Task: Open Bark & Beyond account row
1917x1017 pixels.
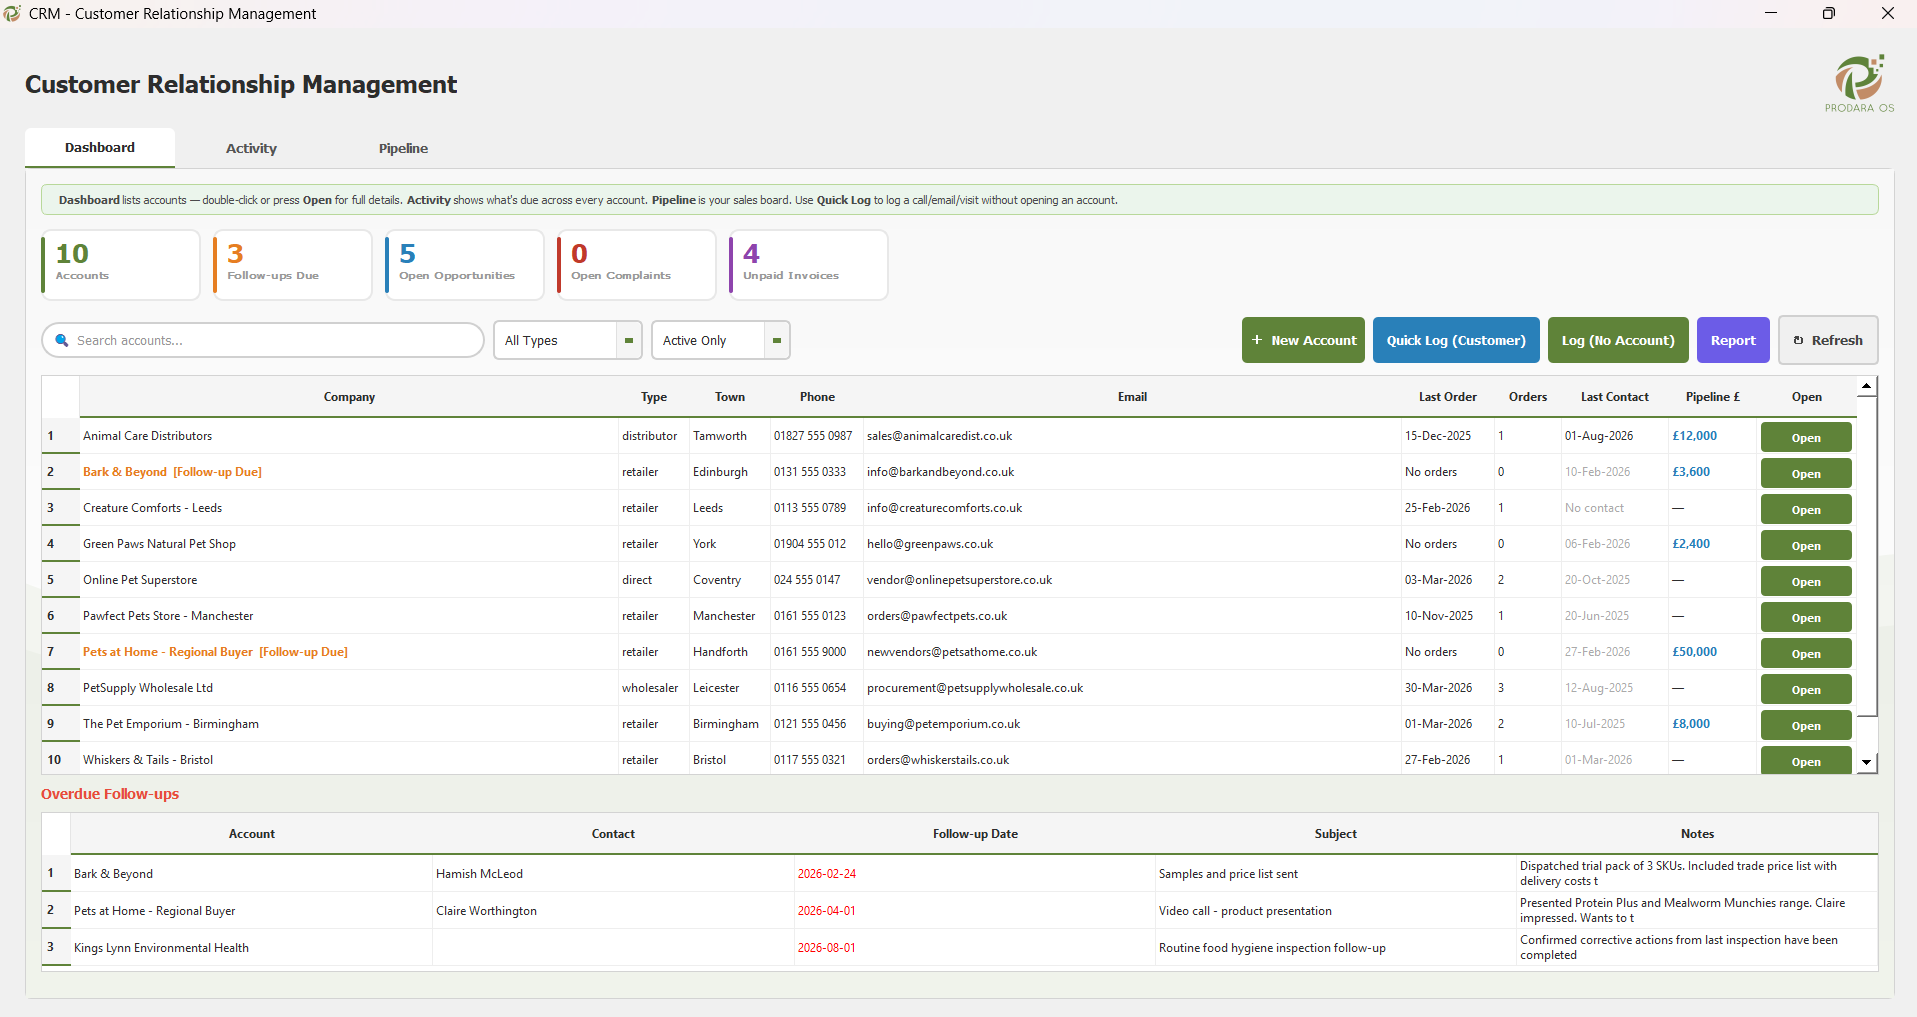Action: tap(1806, 473)
